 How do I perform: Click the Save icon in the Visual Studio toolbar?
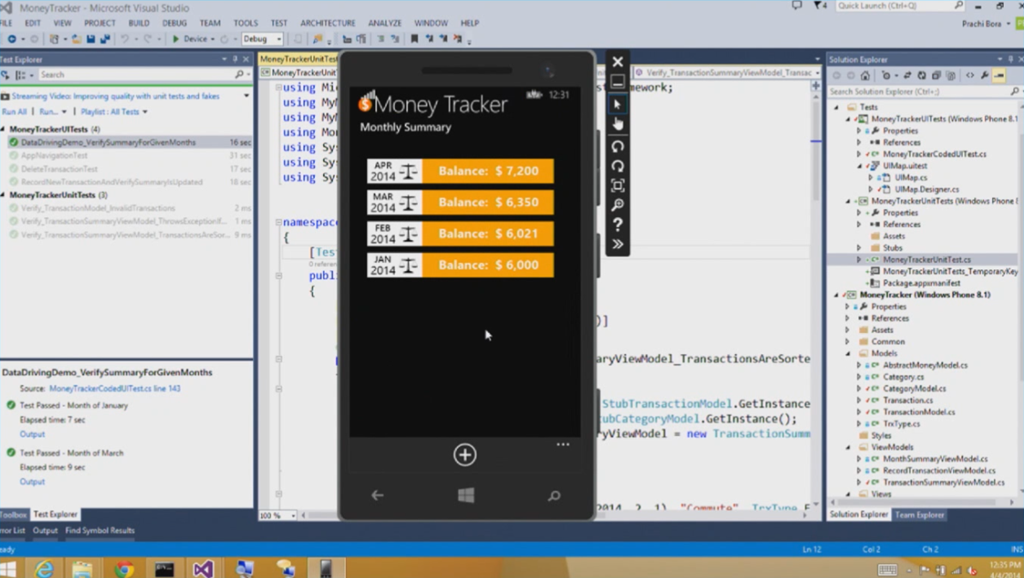point(90,39)
